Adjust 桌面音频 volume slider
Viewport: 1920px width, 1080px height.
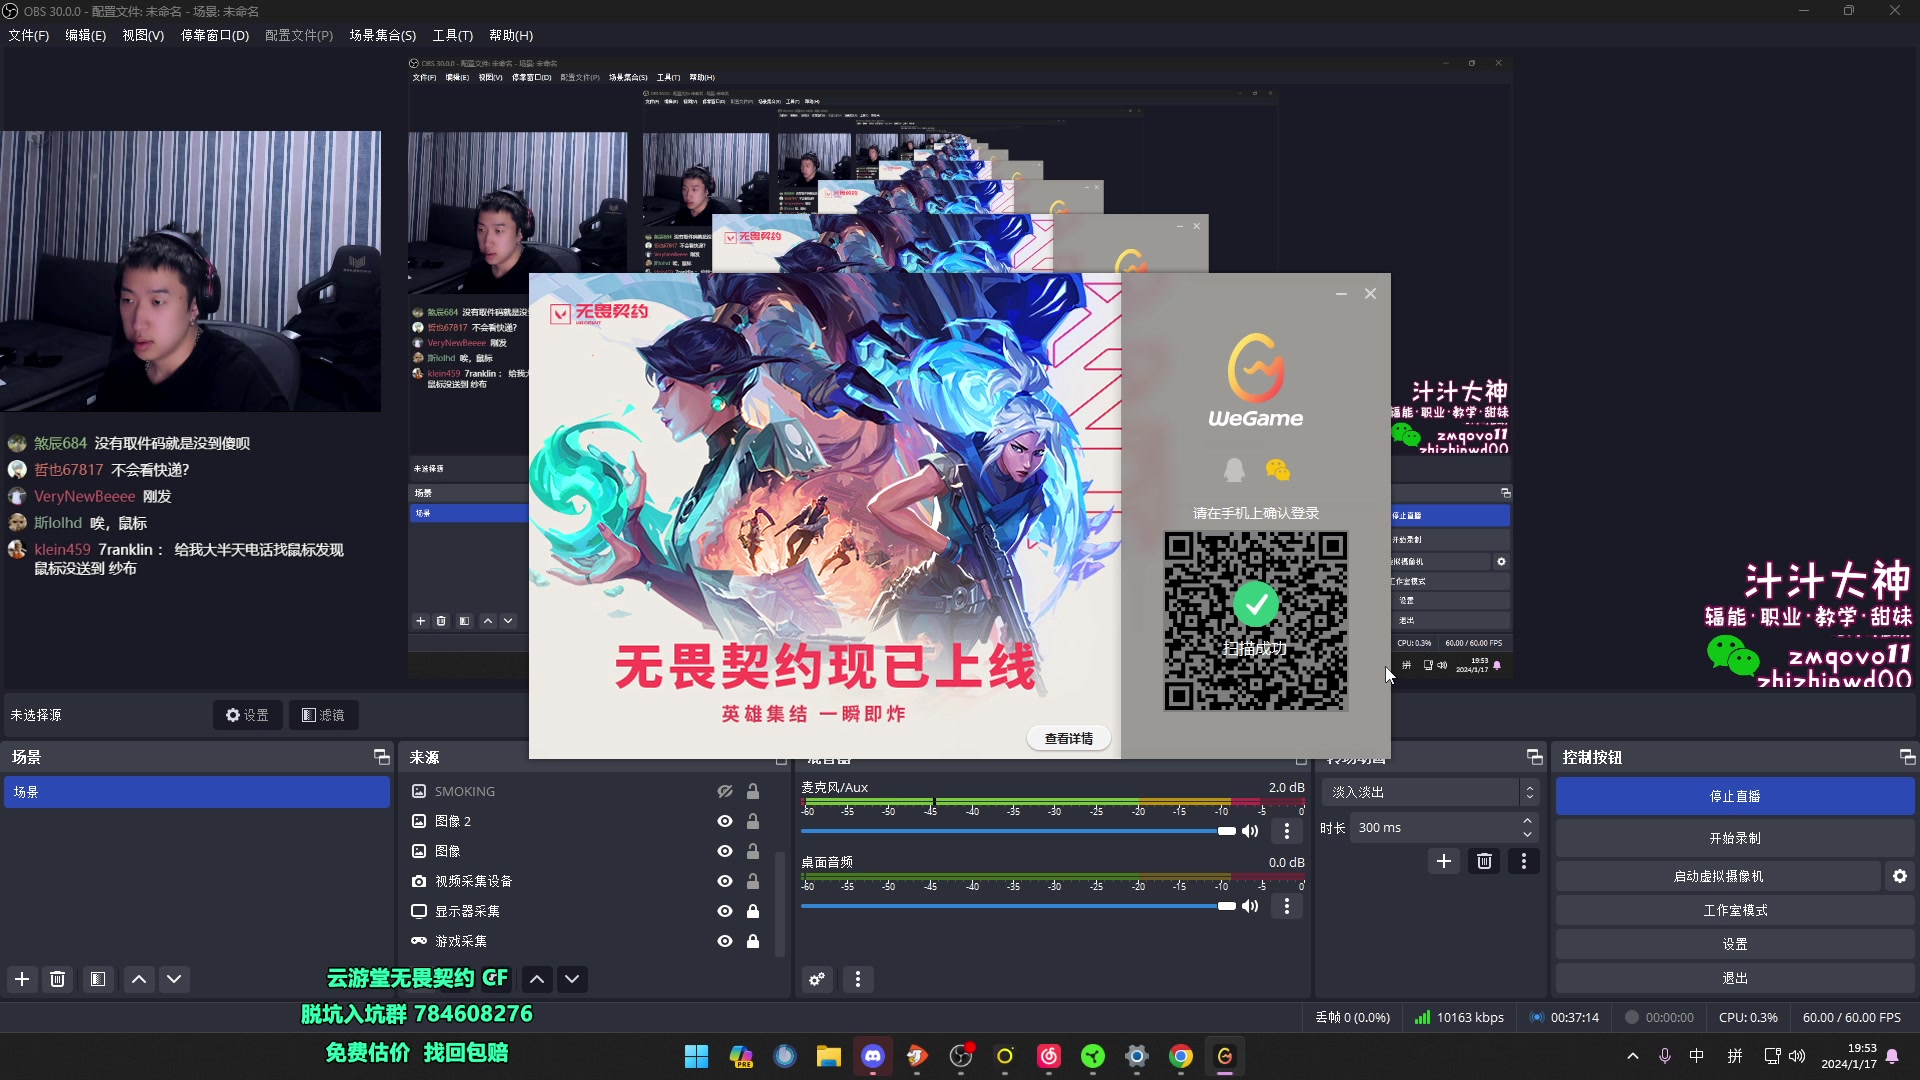click(1018, 906)
